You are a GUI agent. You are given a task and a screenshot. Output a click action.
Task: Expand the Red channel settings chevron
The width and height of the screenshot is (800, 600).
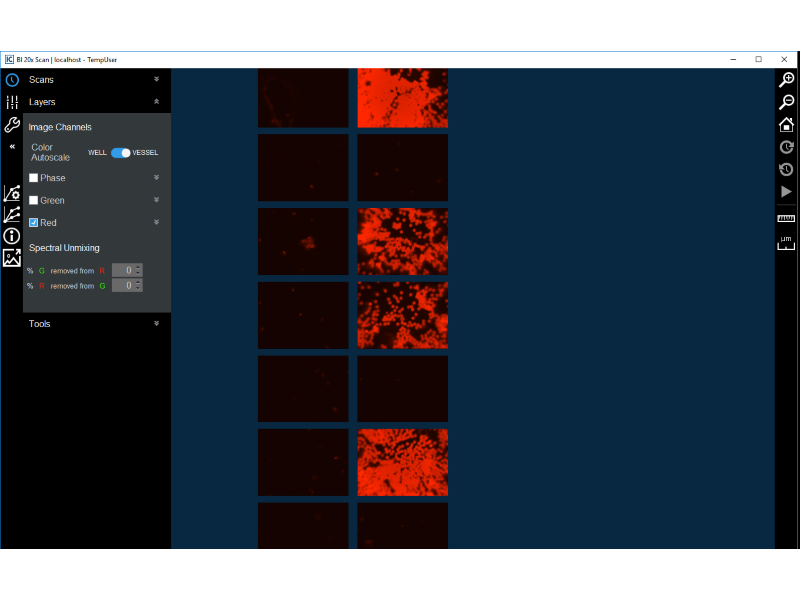(x=157, y=222)
